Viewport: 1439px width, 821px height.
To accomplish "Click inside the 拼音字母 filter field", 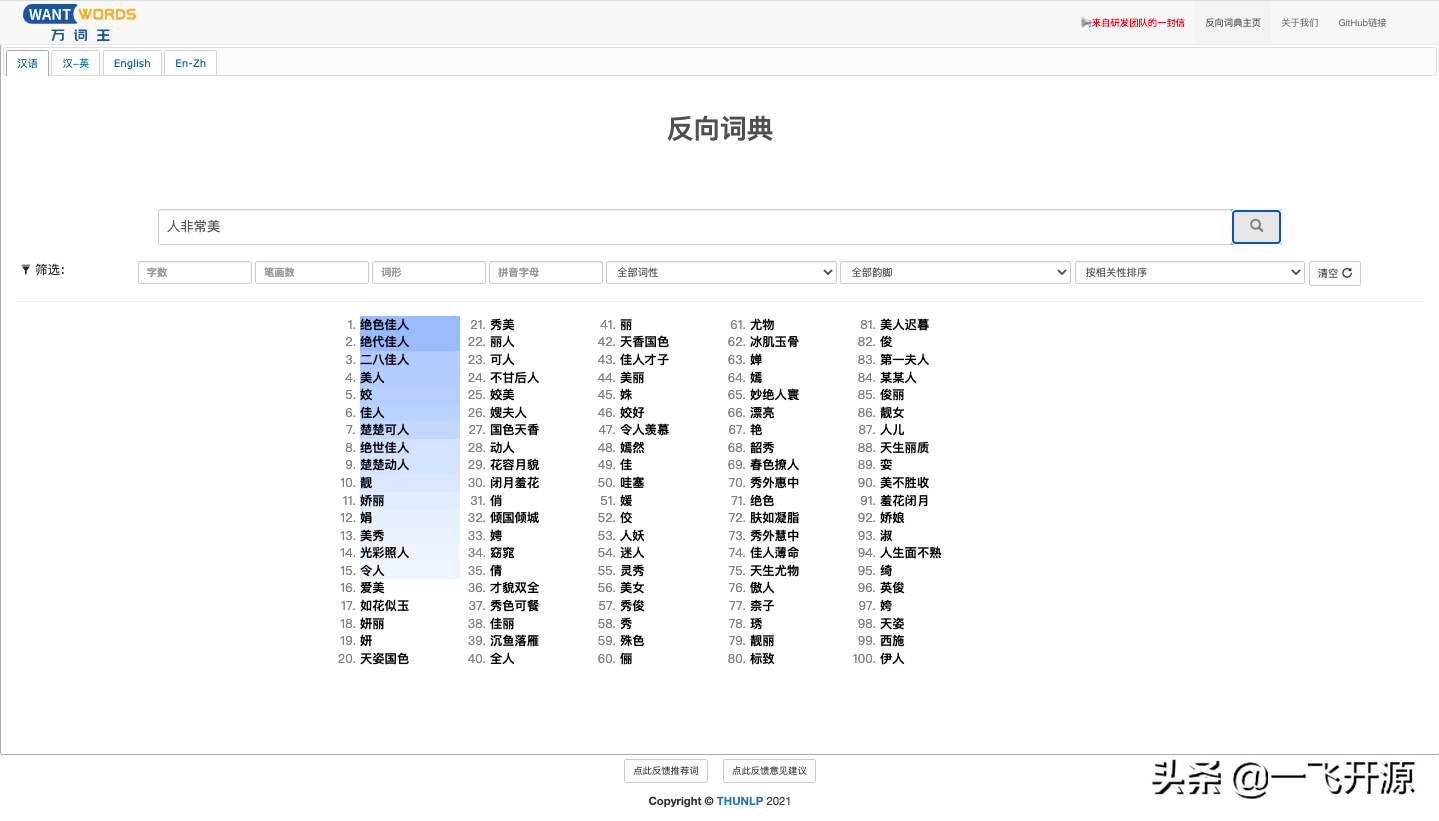I will [545, 272].
